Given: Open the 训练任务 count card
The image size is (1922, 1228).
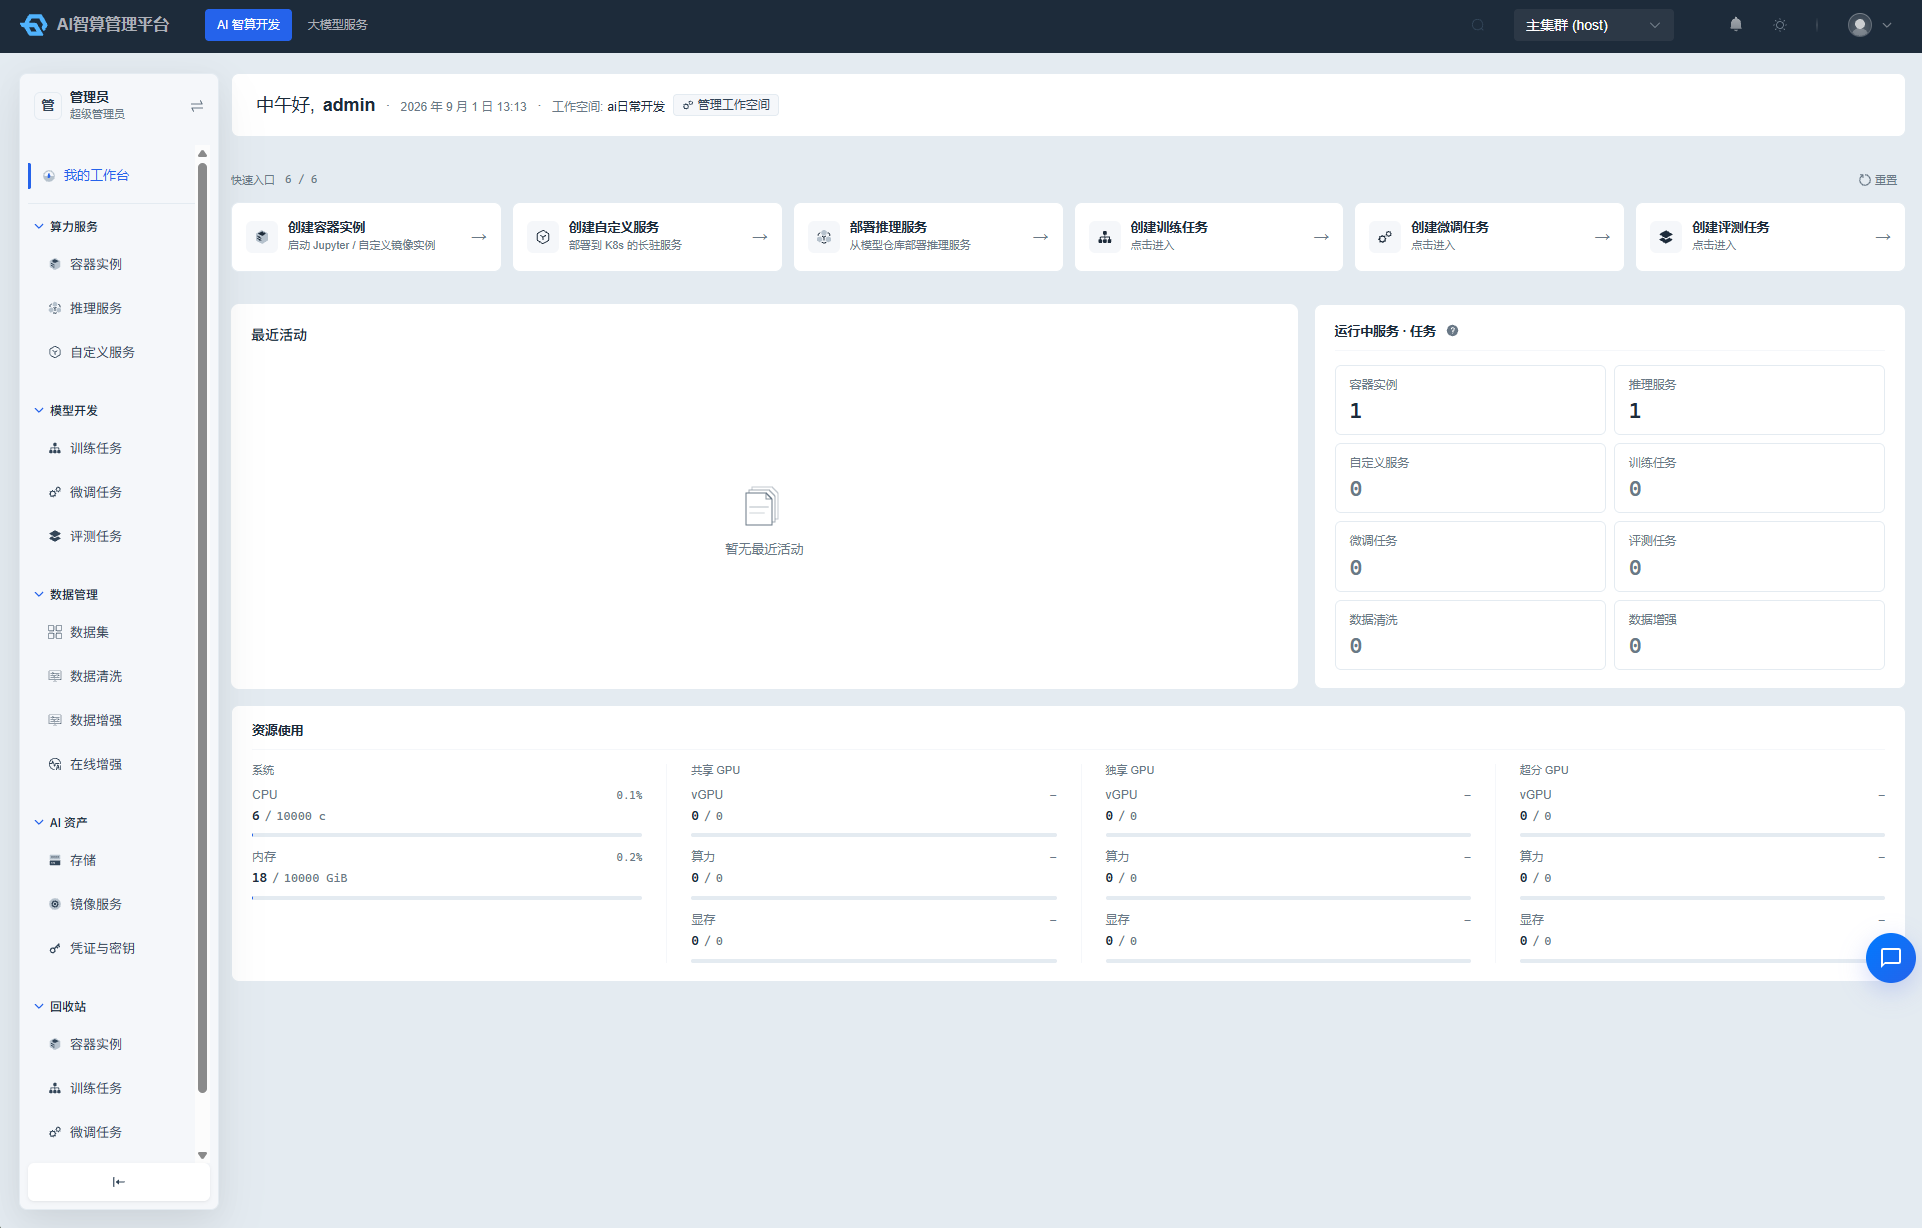Looking at the screenshot, I should tap(1749, 478).
